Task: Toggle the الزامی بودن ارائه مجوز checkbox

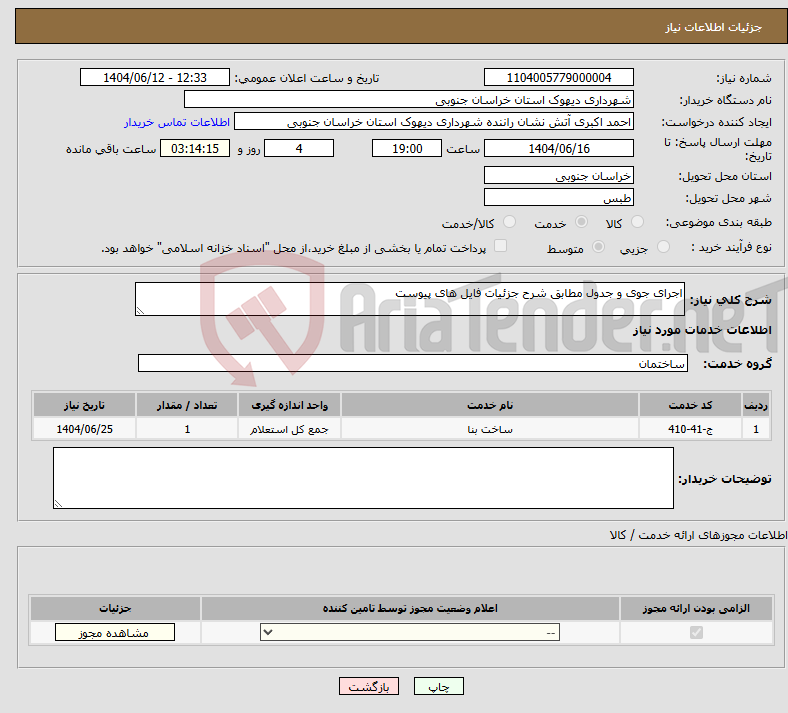Action: pyautogui.click(x=696, y=632)
